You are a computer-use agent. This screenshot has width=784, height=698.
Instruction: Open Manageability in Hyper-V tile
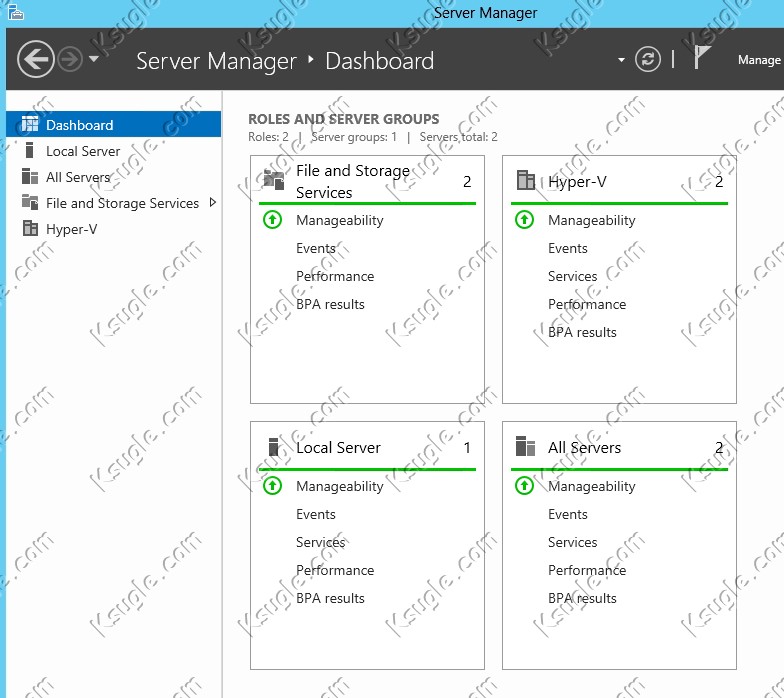pos(592,220)
